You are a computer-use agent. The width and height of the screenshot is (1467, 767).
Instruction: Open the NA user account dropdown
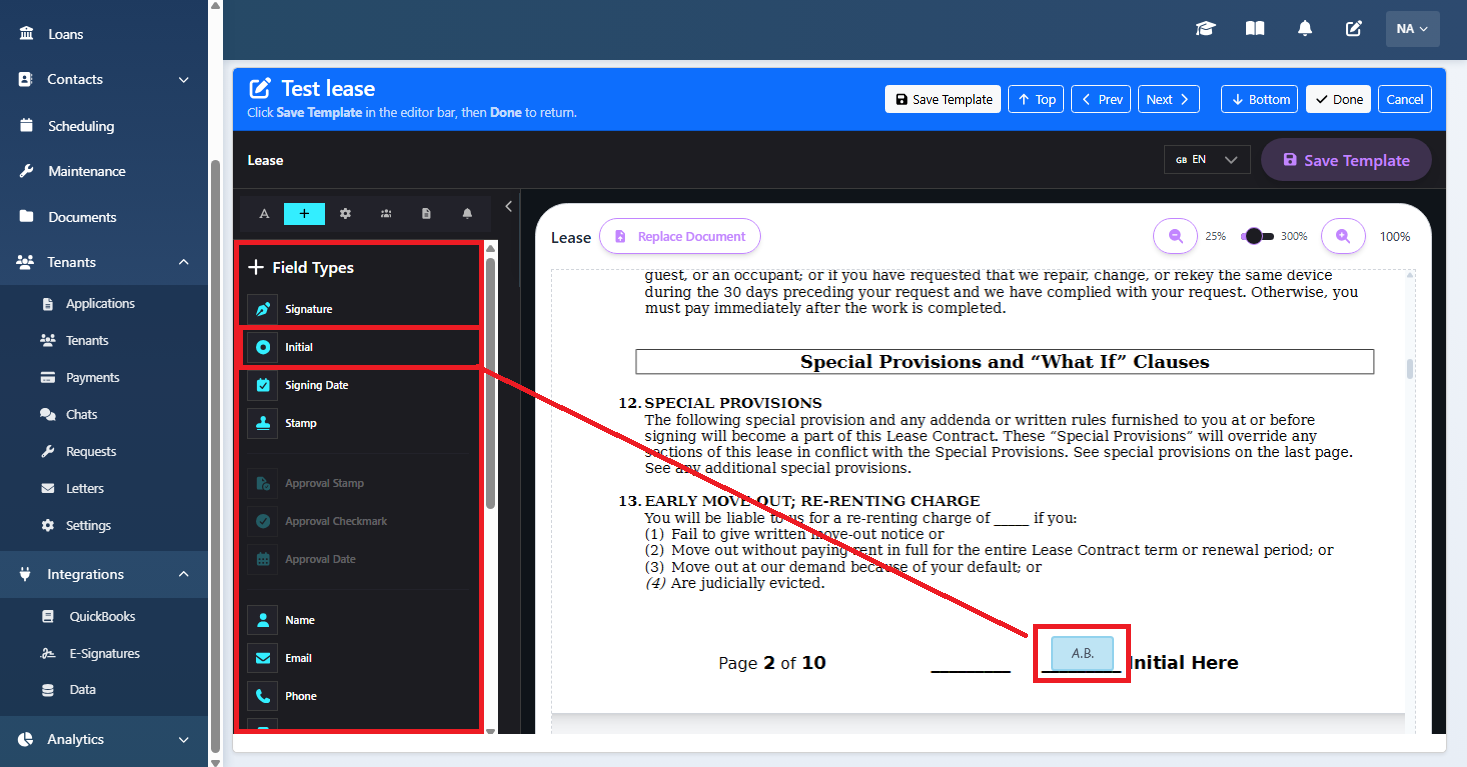[x=1413, y=29]
